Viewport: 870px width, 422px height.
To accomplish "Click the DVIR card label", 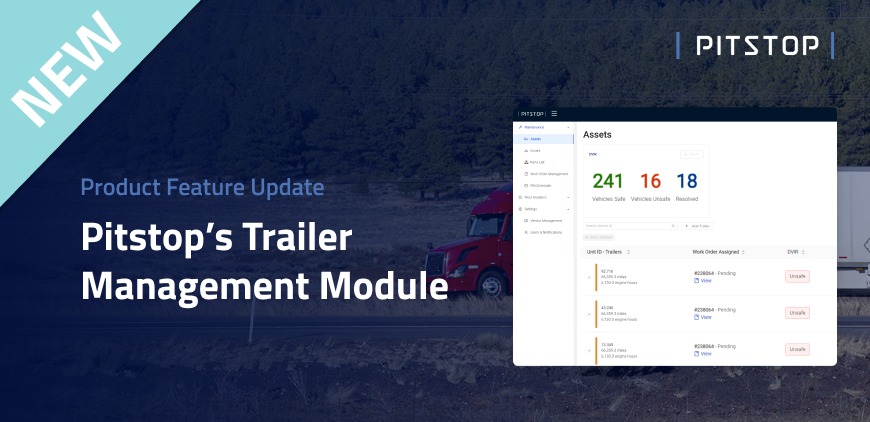I will click(593, 155).
